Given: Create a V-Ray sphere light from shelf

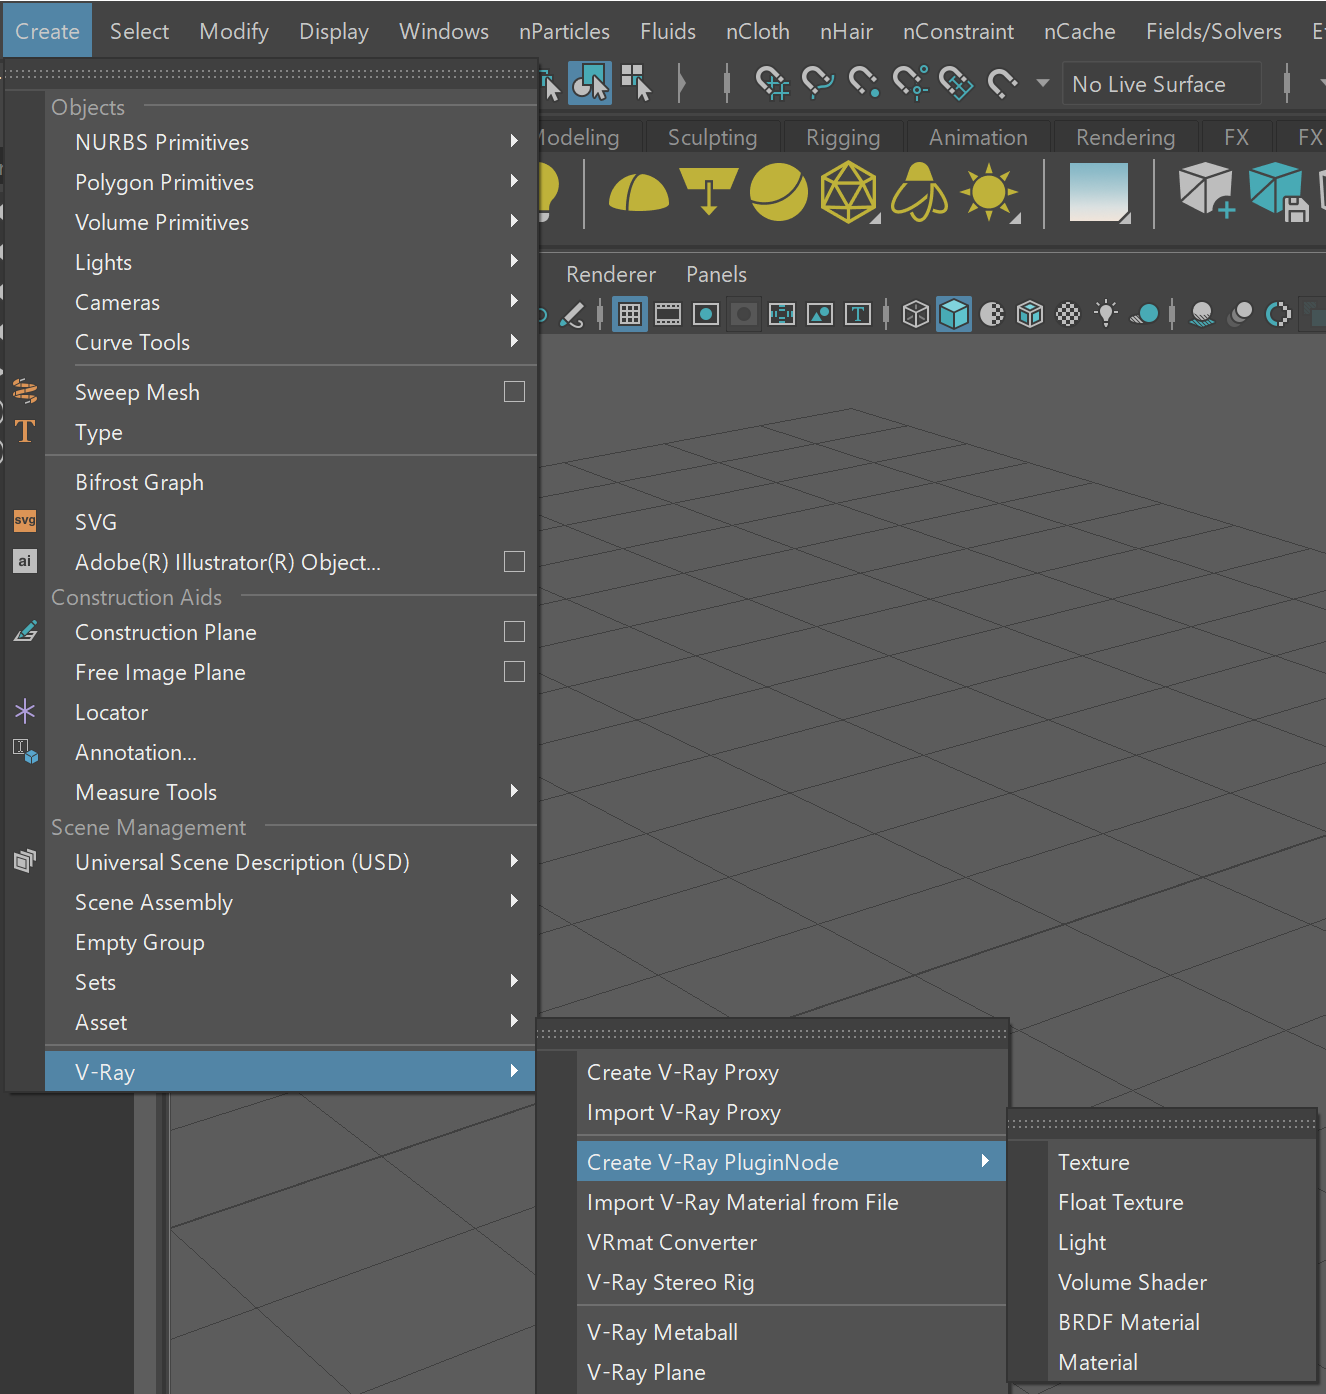Looking at the screenshot, I should click(x=778, y=192).
